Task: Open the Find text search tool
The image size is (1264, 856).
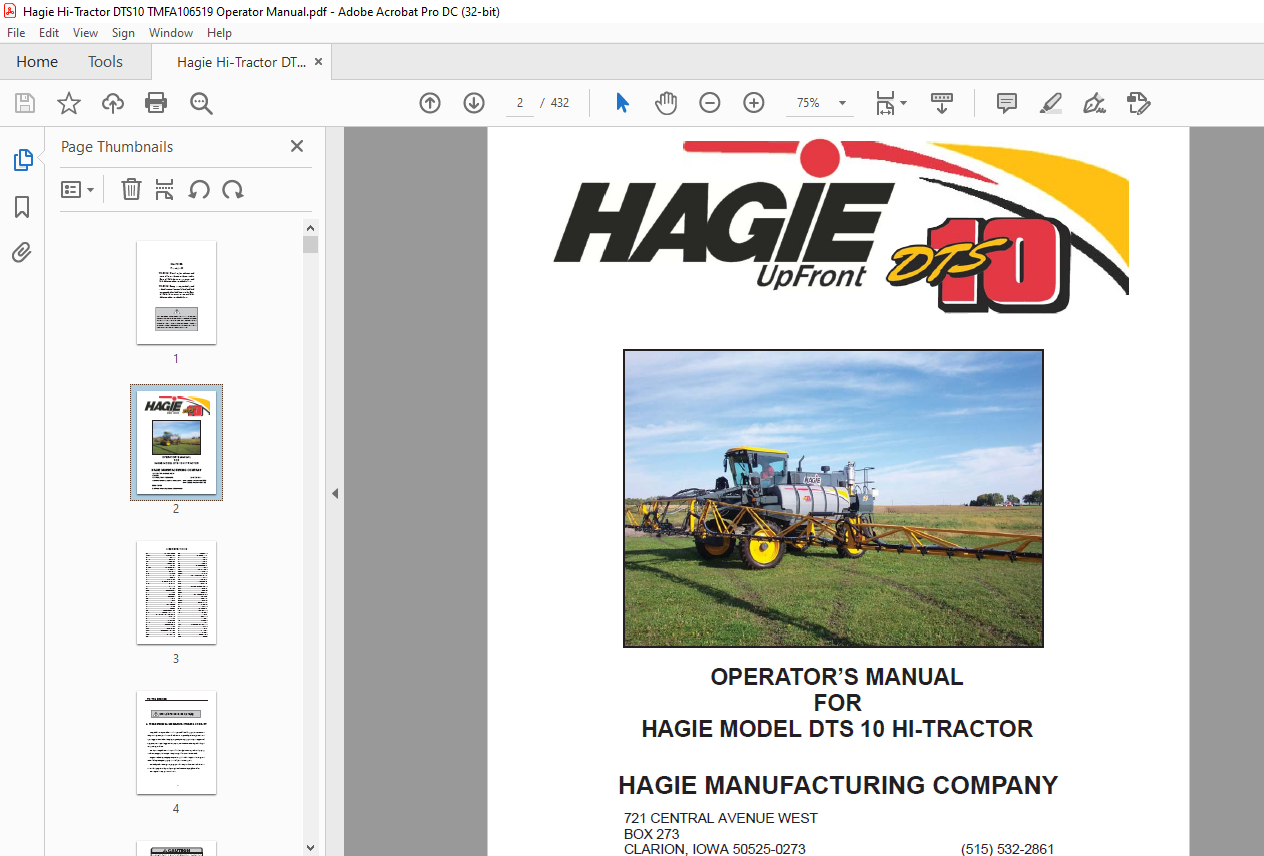Action: [201, 103]
